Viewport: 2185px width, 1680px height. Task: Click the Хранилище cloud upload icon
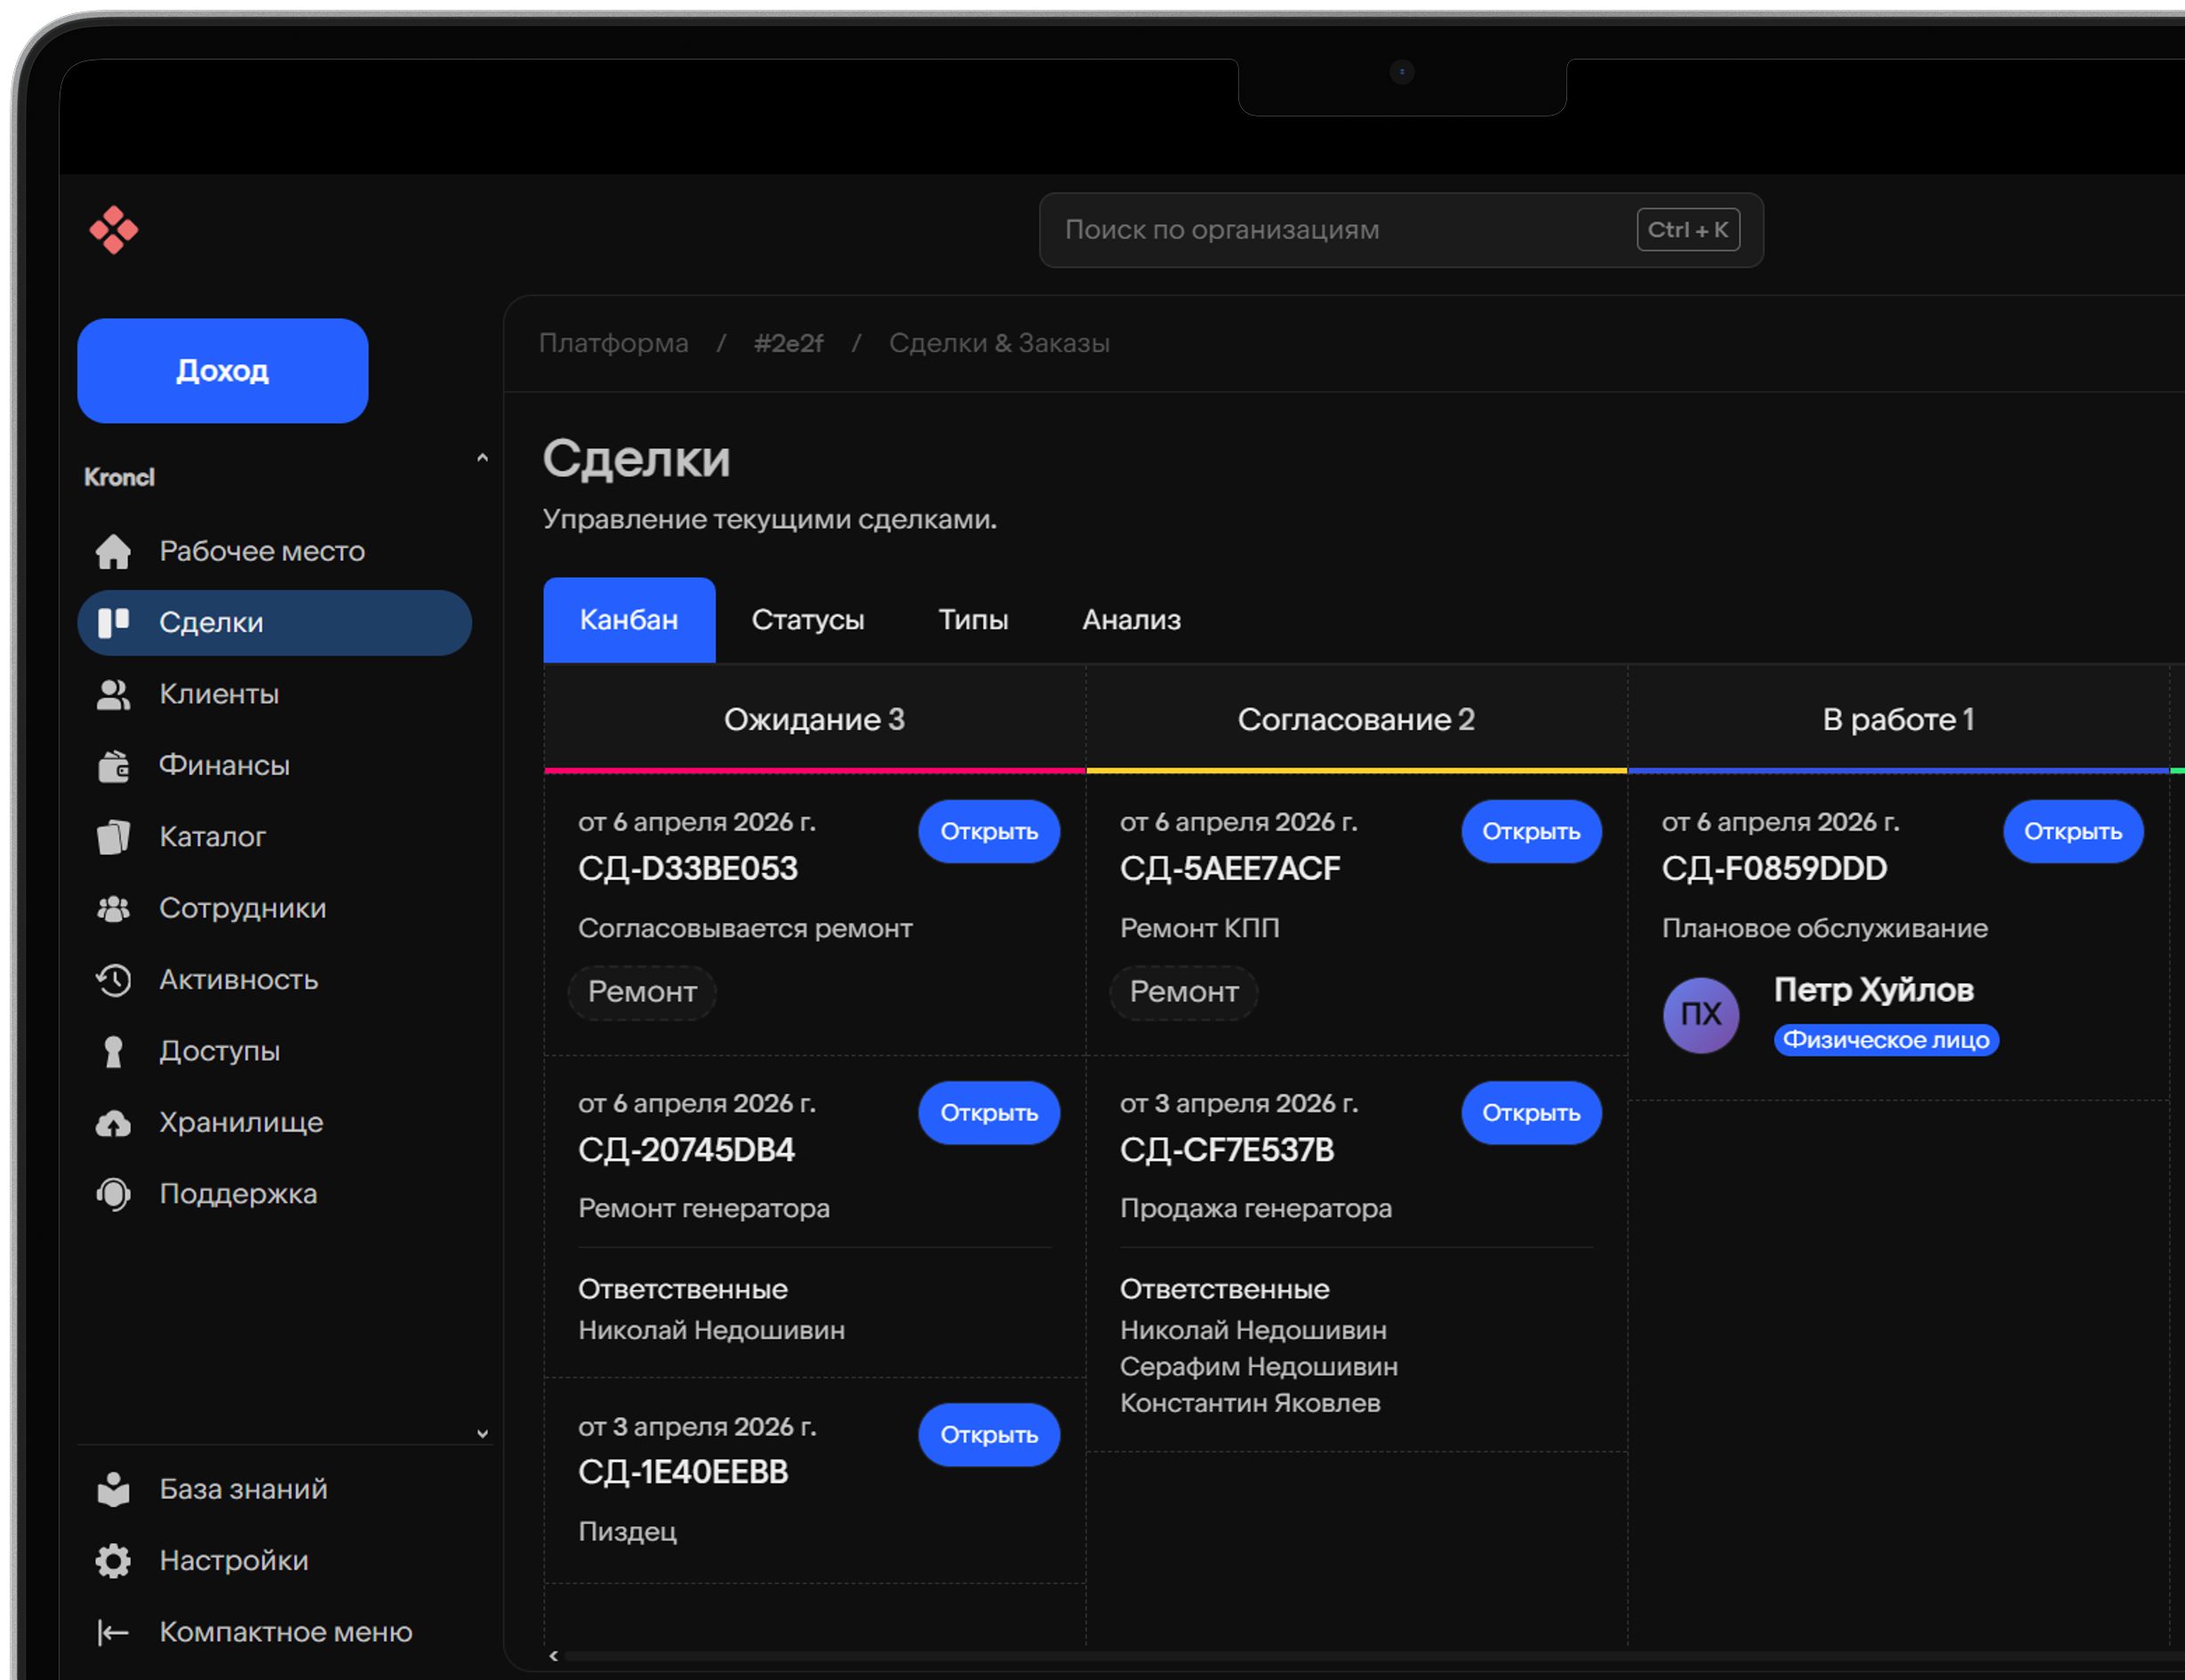pyautogui.click(x=113, y=1123)
